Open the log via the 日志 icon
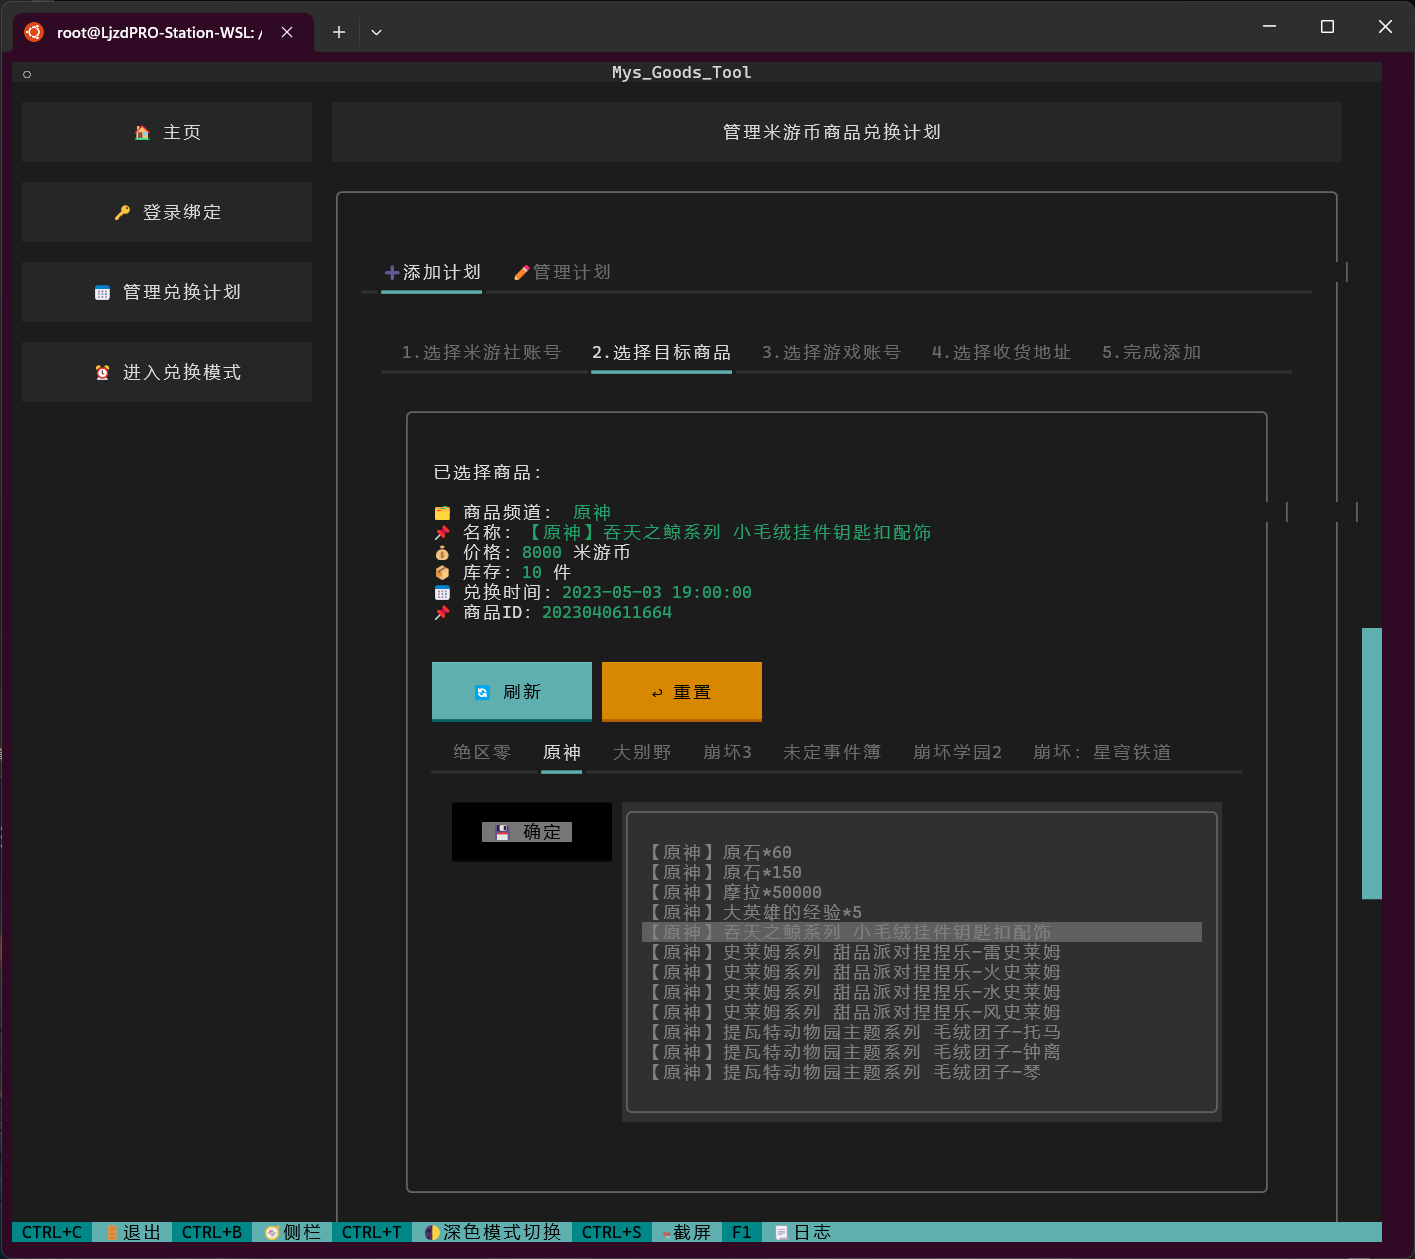 tap(781, 1232)
